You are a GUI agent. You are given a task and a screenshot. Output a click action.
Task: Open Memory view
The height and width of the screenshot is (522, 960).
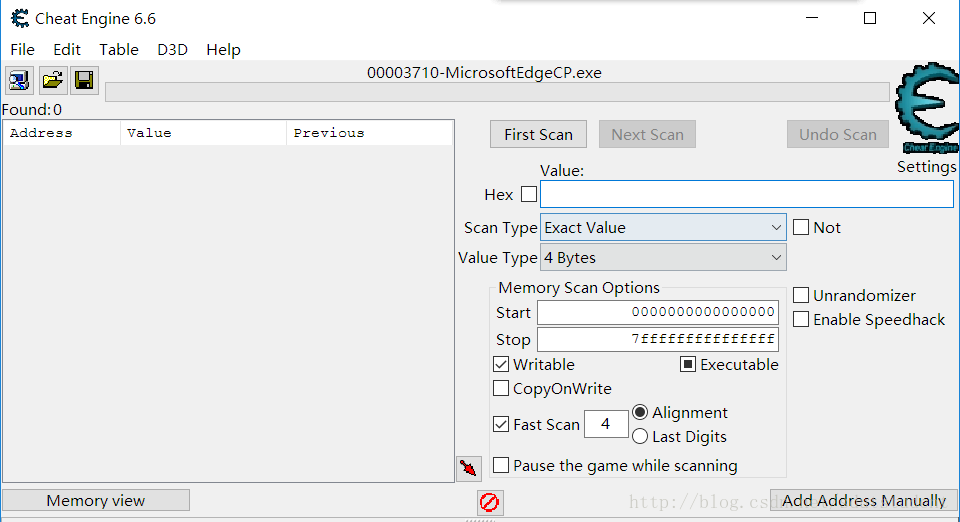pos(96,501)
